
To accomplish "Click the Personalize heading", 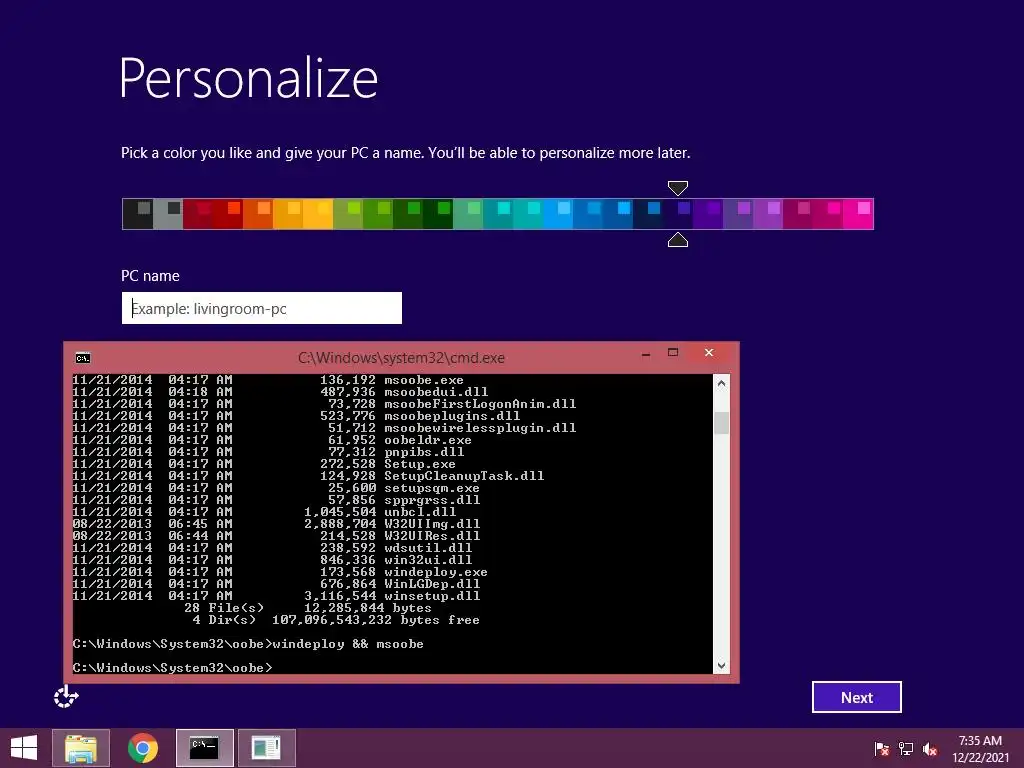I will (x=249, y=78).
